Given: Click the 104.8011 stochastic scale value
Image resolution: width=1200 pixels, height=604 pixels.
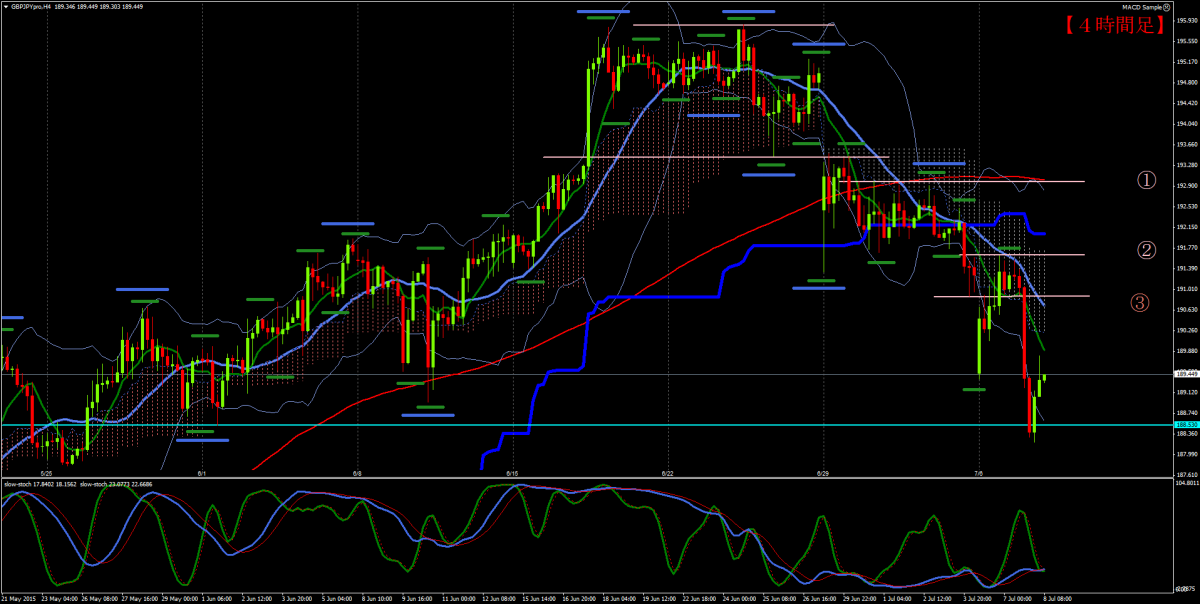Looking at the screenshot, I should click(1188, 482).
